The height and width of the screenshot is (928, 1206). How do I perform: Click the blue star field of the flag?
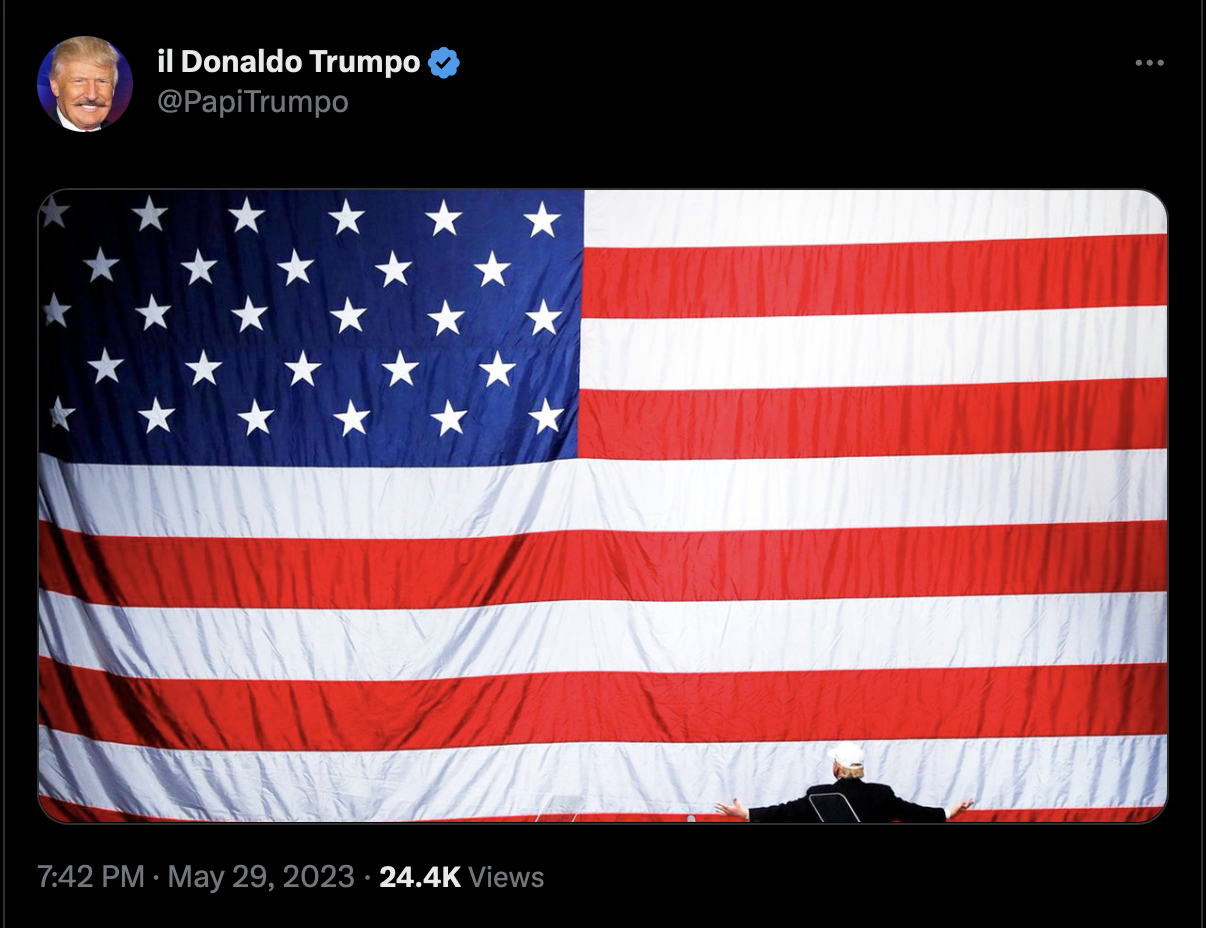point(310,325)
